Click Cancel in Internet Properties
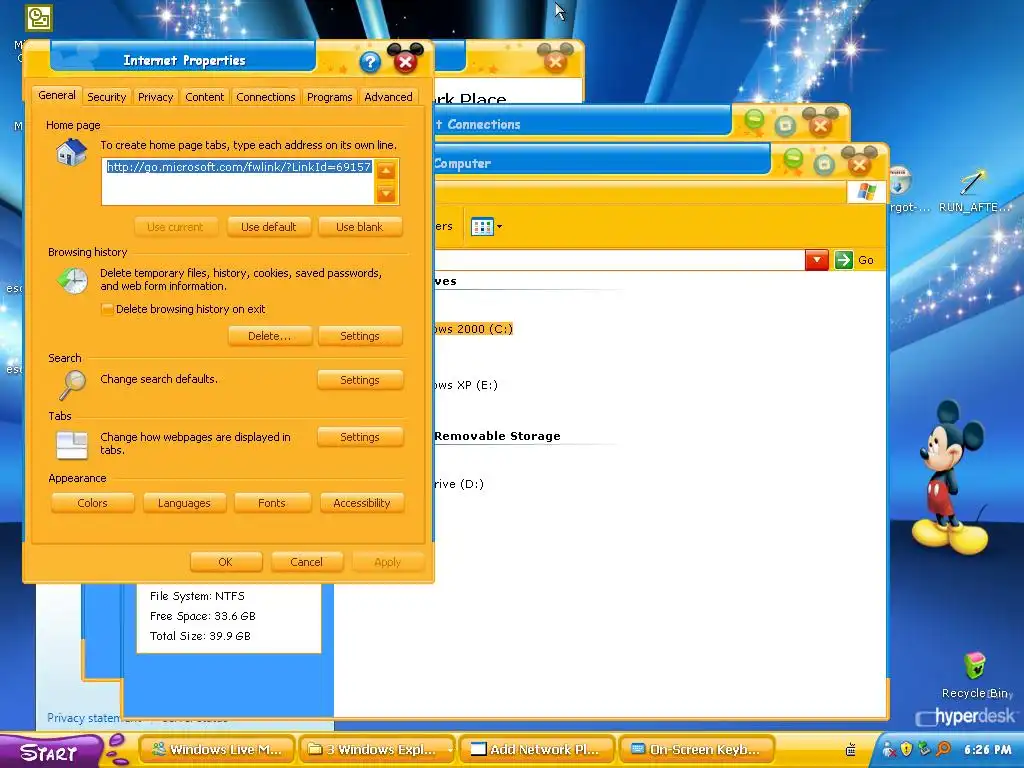Screen dimensions: 1024x768 tap(306, 562)
